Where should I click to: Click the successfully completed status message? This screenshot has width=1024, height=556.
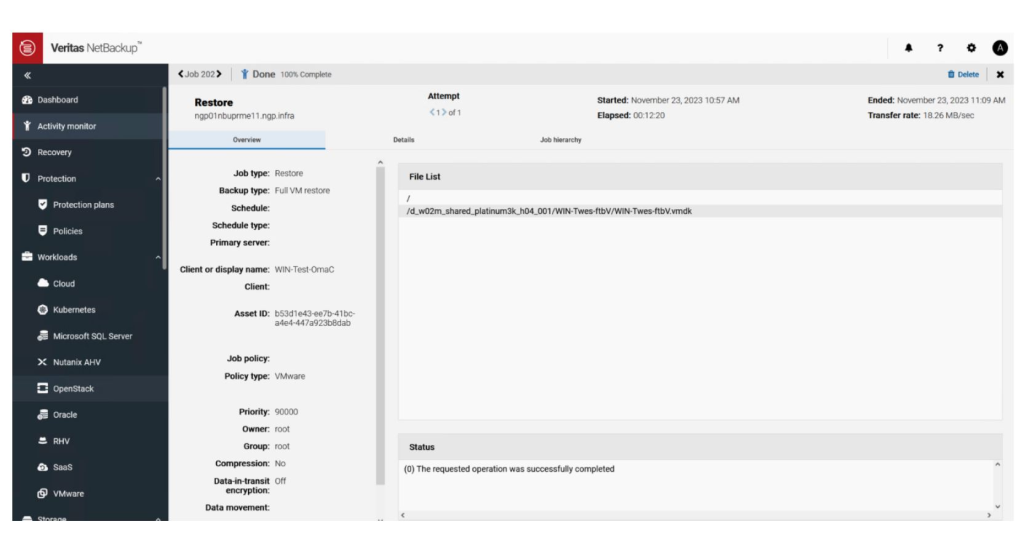pyautogui.click(x=509, y=469)
